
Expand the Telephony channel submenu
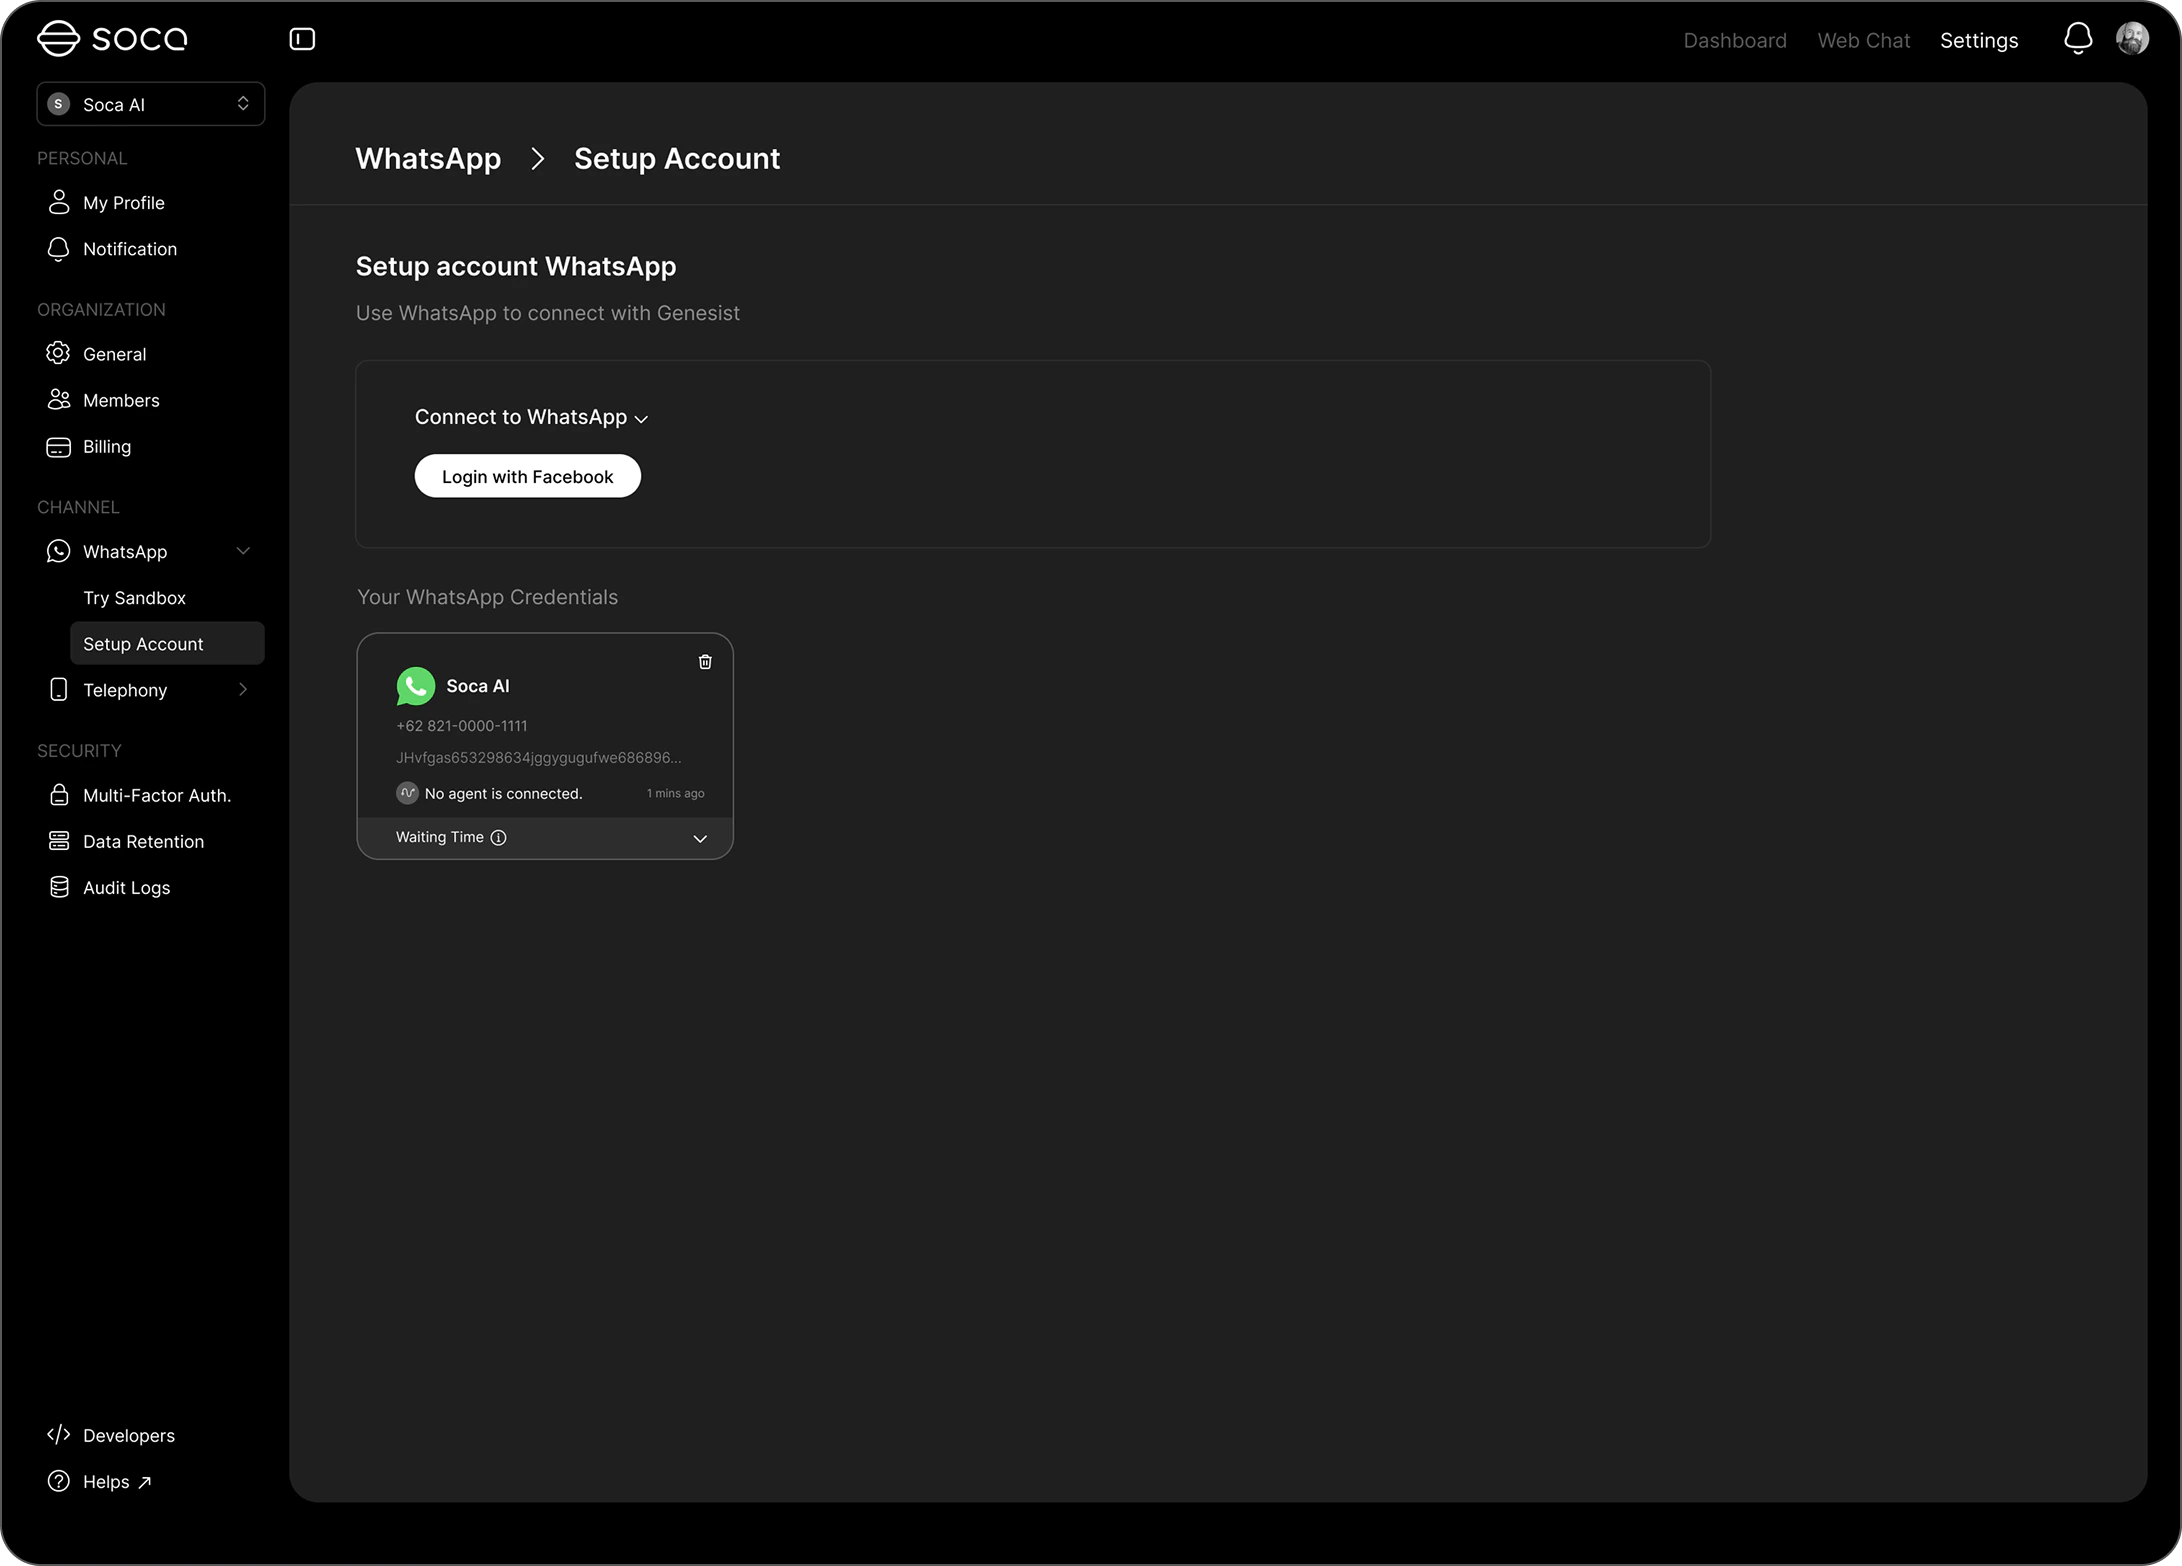tap(242, 690)
